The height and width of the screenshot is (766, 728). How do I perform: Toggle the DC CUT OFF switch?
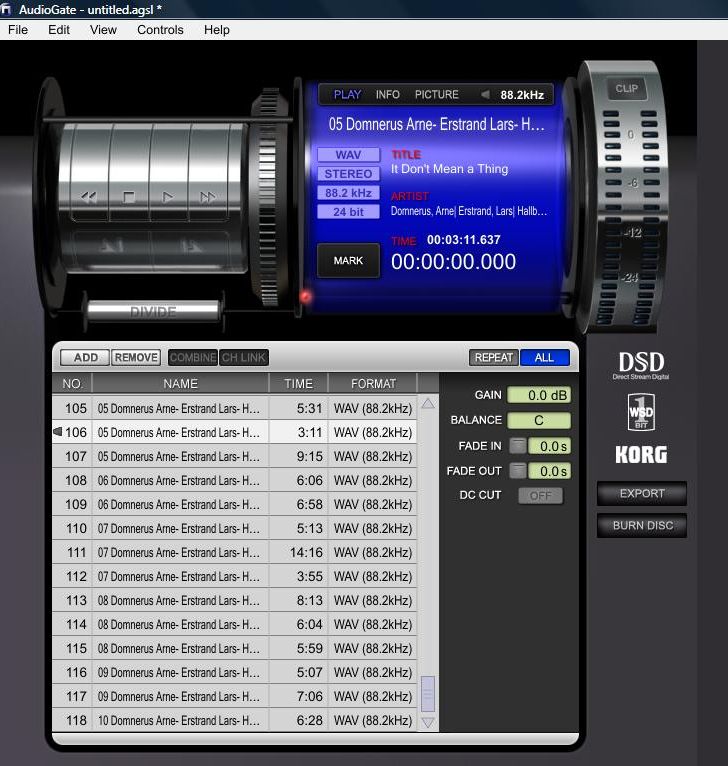tap(540, 496)
